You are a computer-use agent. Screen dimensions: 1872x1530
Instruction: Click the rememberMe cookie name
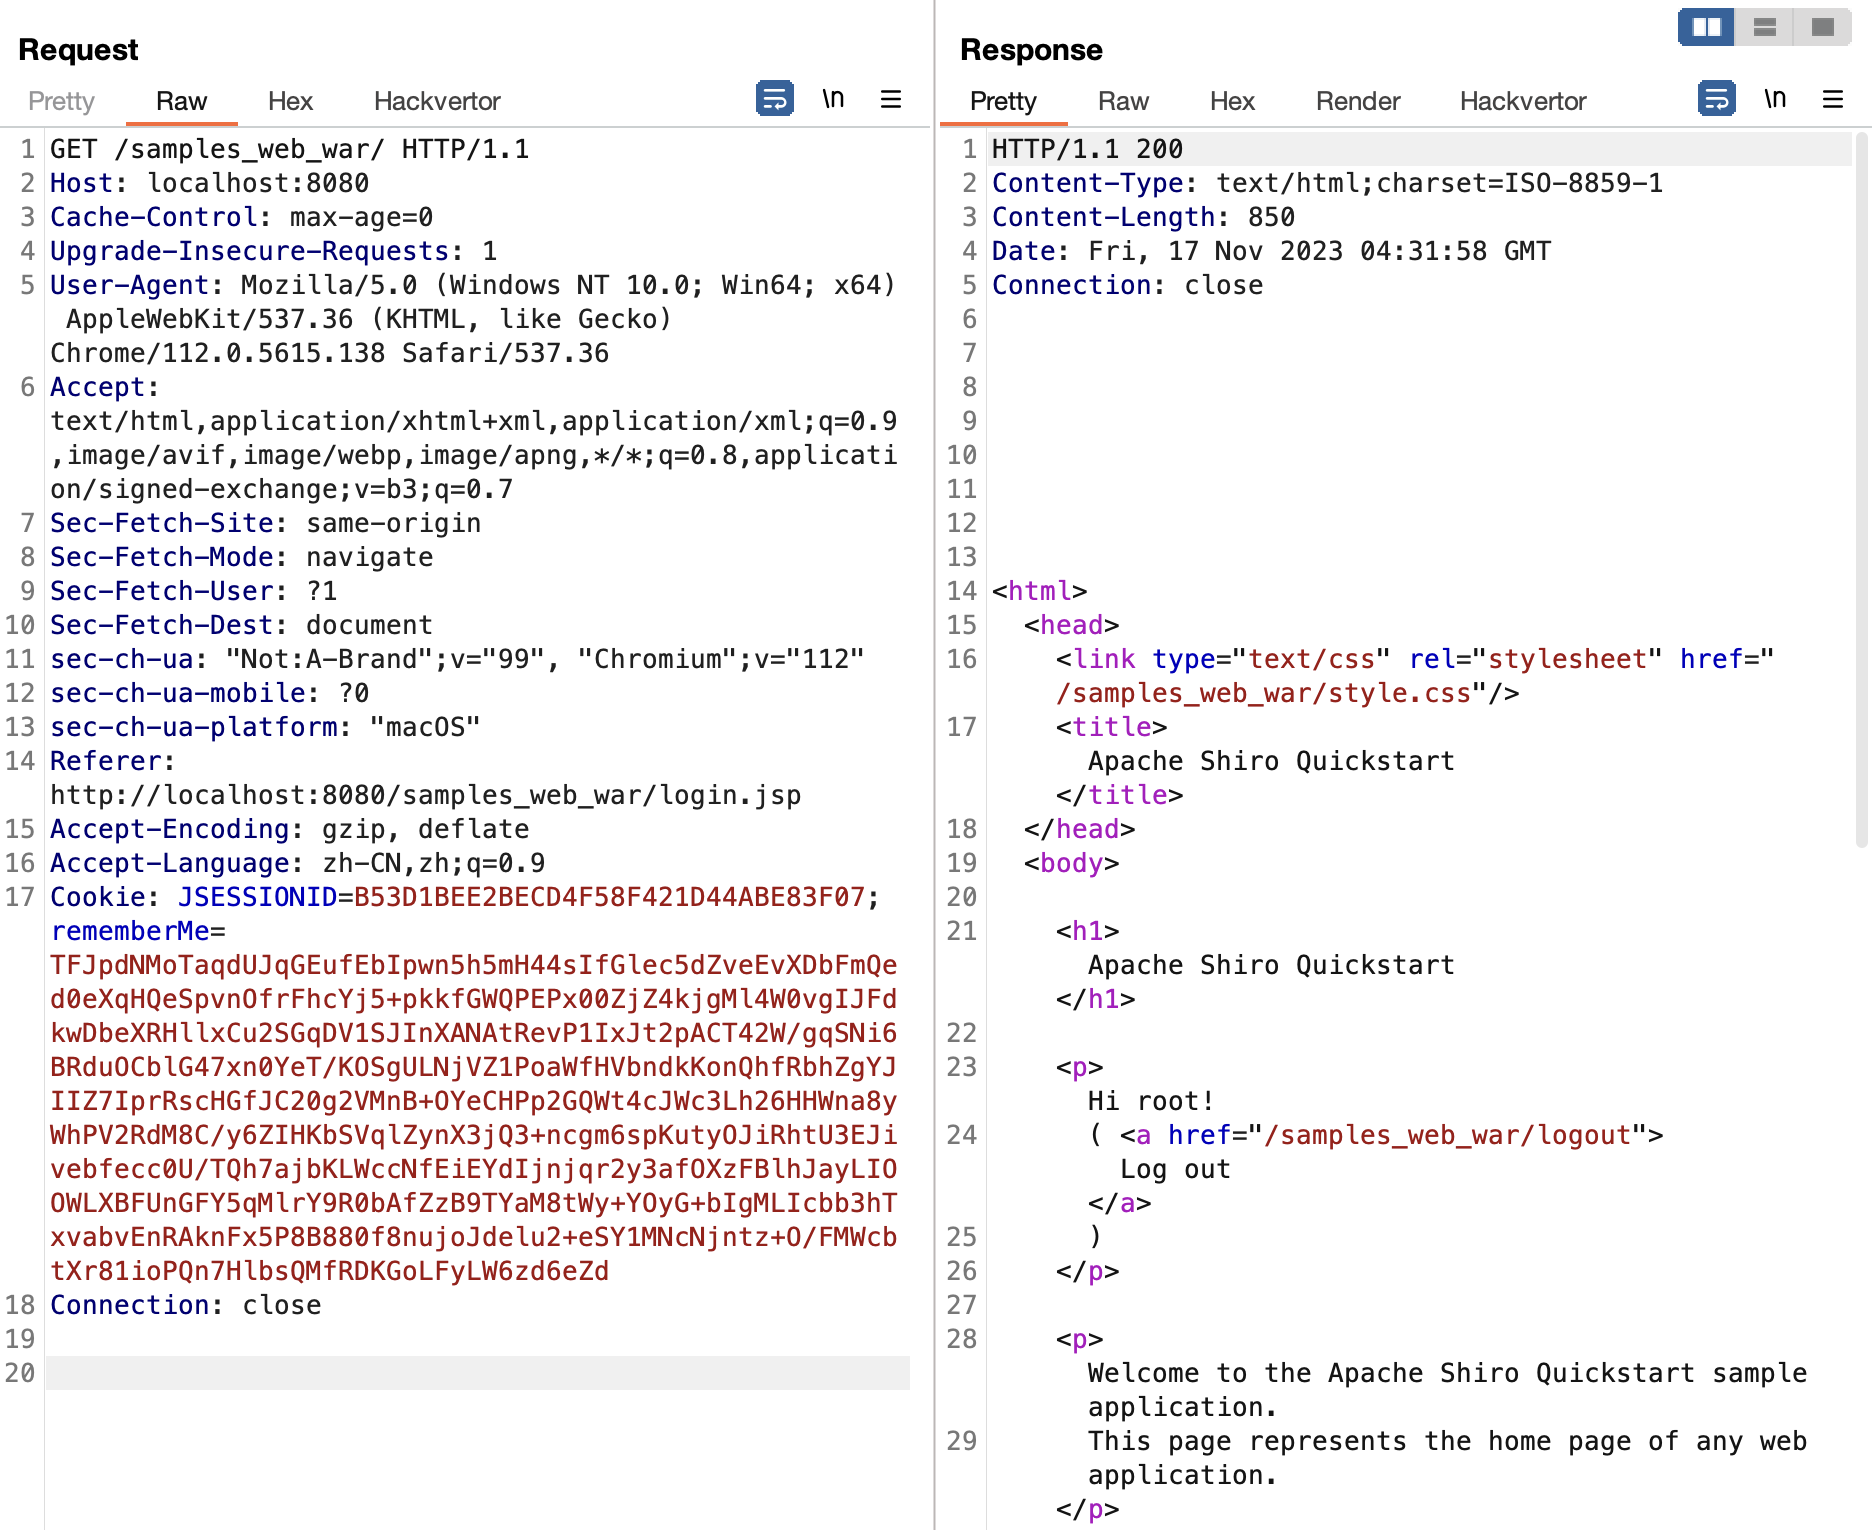(130, 931)
